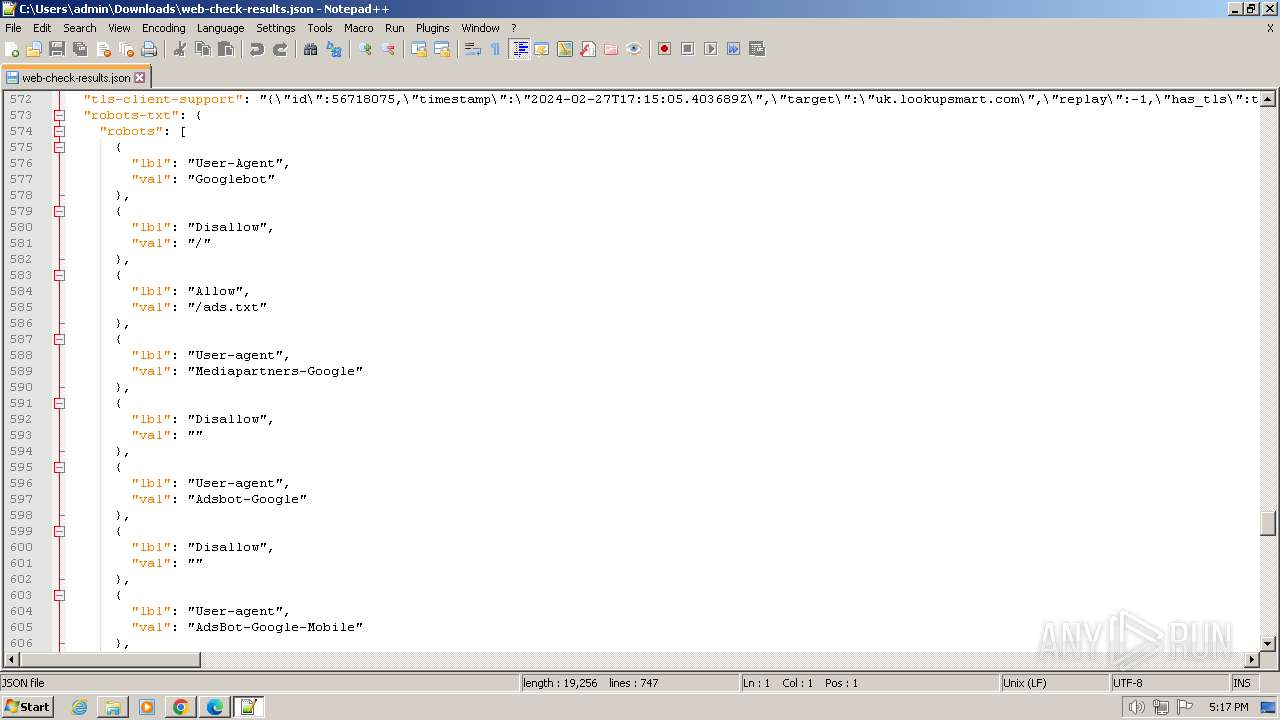
Task: Fold the Disallow object at line 579
Action: coord(60,211)
